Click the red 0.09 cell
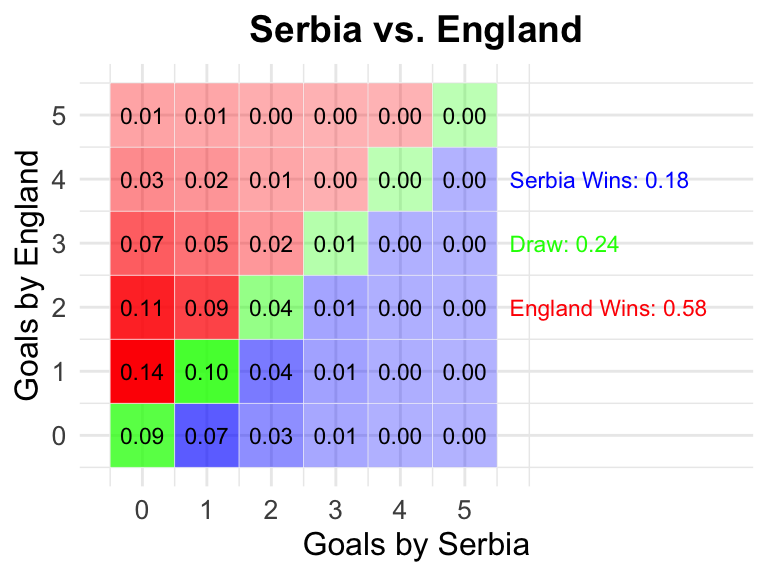The width and height of the screenshot is (768, 576). [x=207, y=307]
